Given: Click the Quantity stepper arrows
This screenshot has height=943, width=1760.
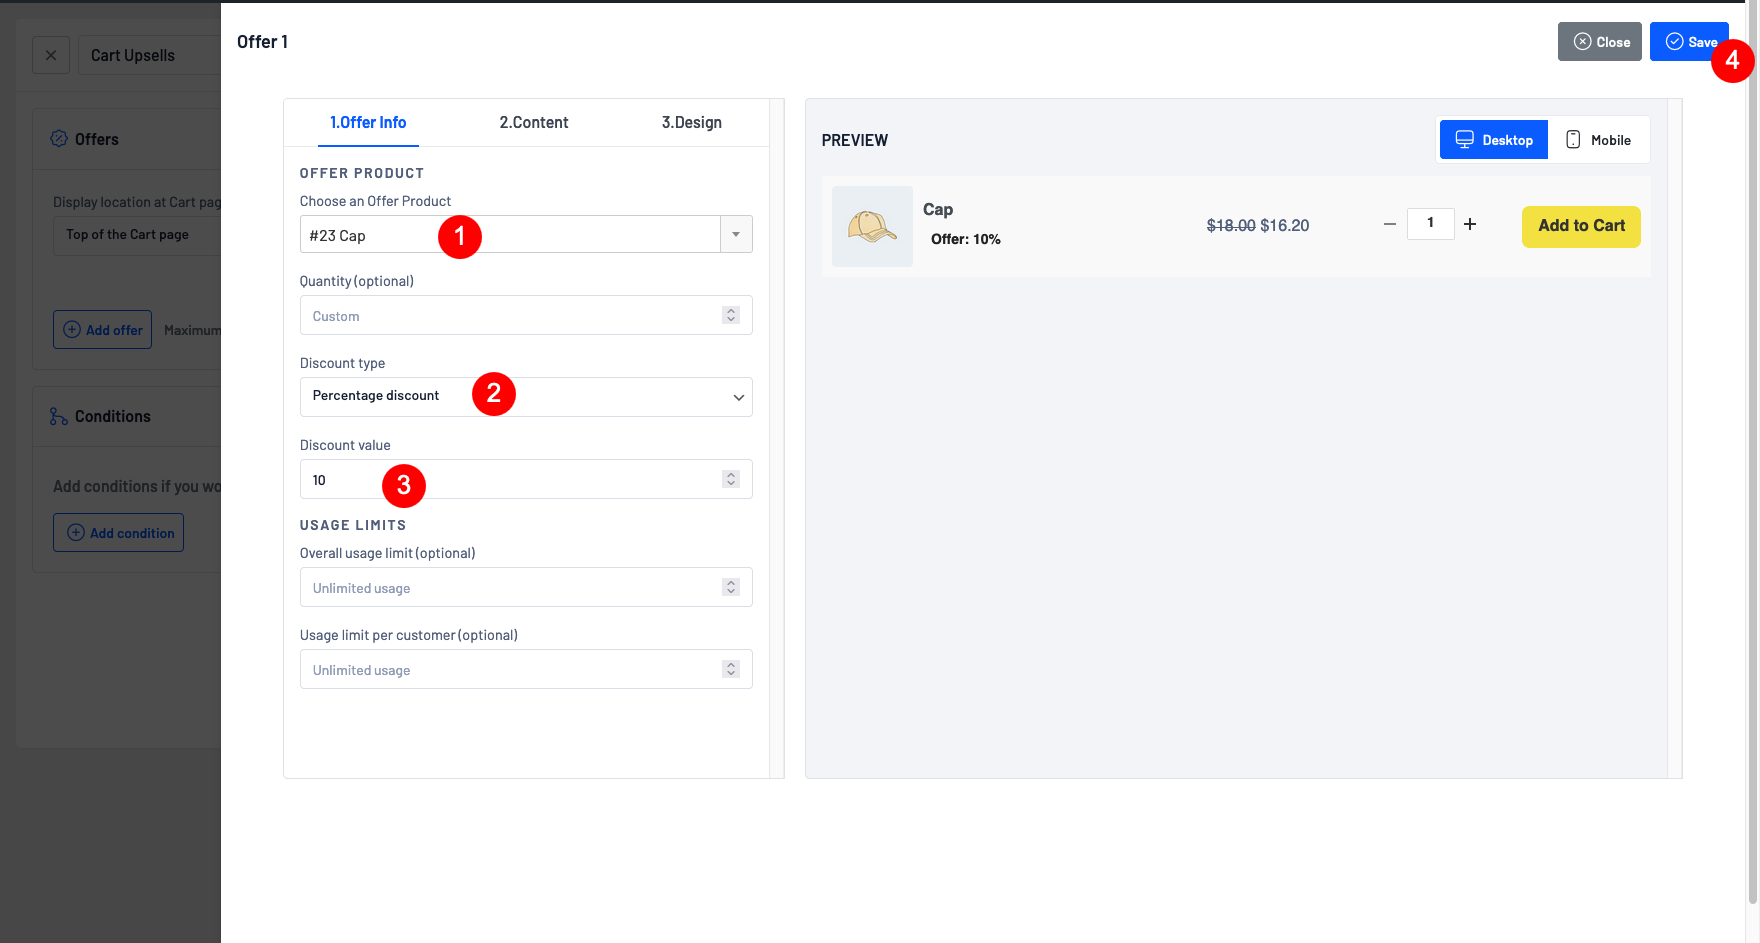Looking at the screenshot, I should click(x=731, y=316).
